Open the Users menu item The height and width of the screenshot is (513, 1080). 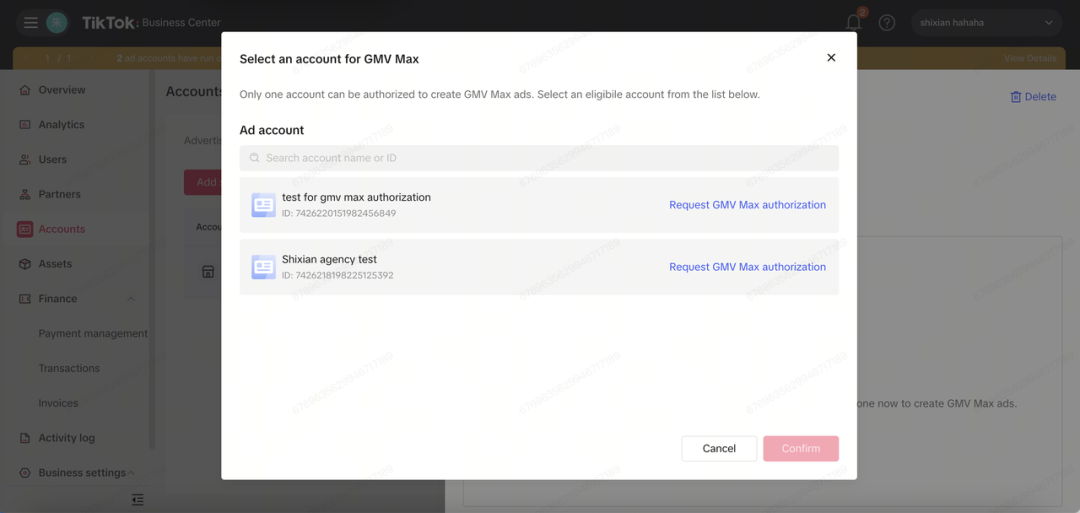click(x=52, y=160)
